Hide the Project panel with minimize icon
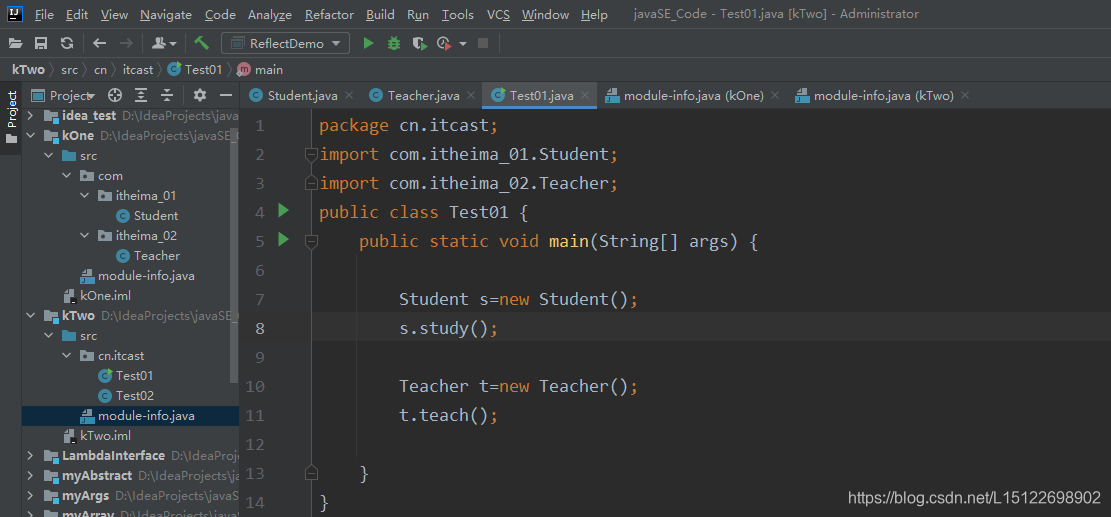This screenshot has height=517, width=1111. point(225,95)
